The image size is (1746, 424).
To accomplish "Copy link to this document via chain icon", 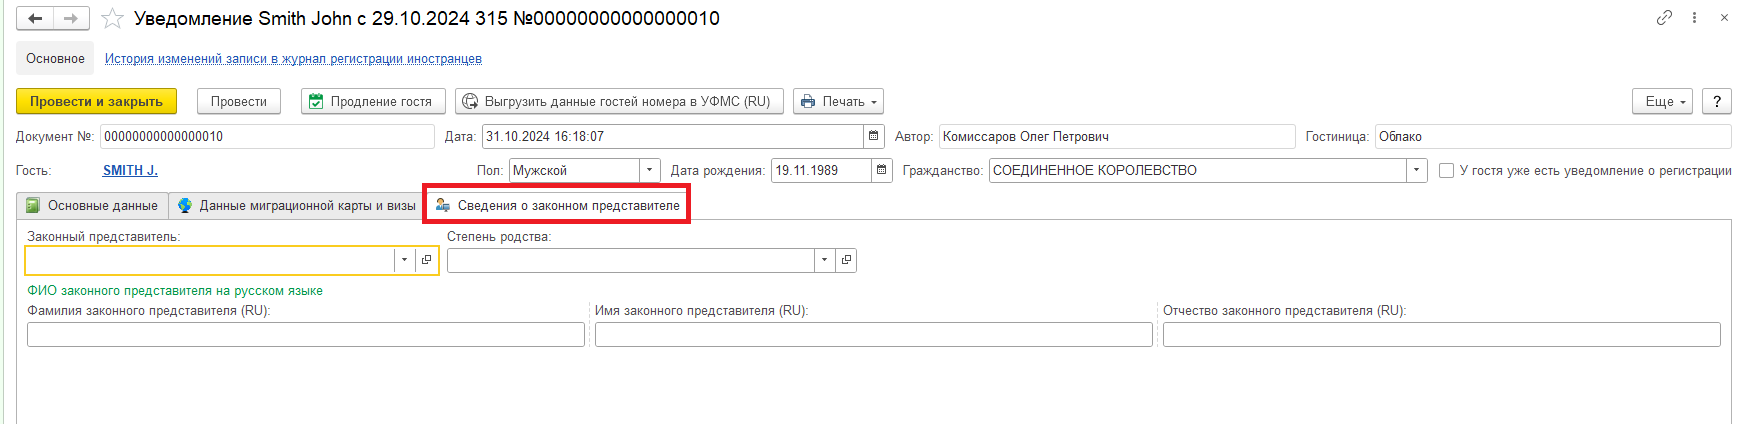I will pyautogui.click(x=1664, y=18).
